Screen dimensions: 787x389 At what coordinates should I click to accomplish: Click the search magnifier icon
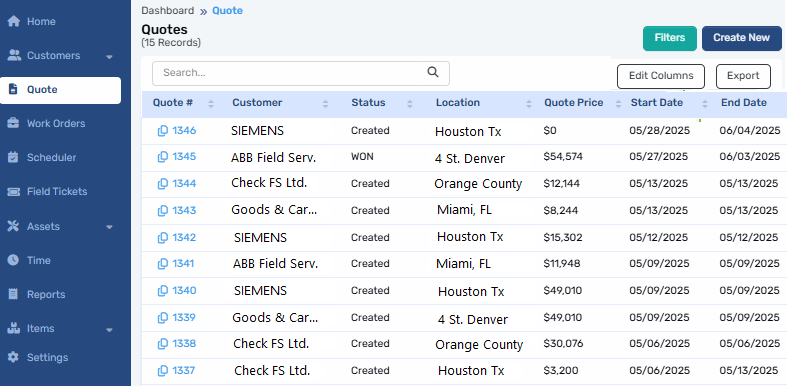point(433,72)
